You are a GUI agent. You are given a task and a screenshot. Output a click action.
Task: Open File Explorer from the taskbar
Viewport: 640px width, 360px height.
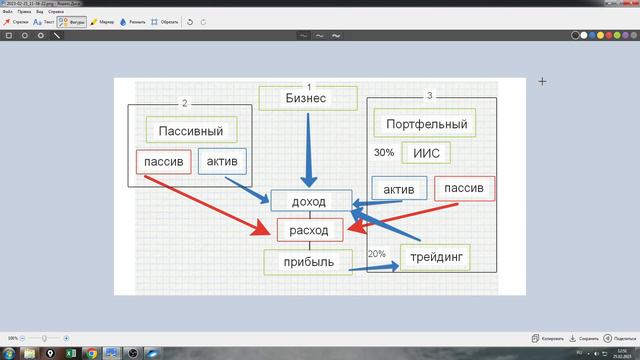coord(29,353)
